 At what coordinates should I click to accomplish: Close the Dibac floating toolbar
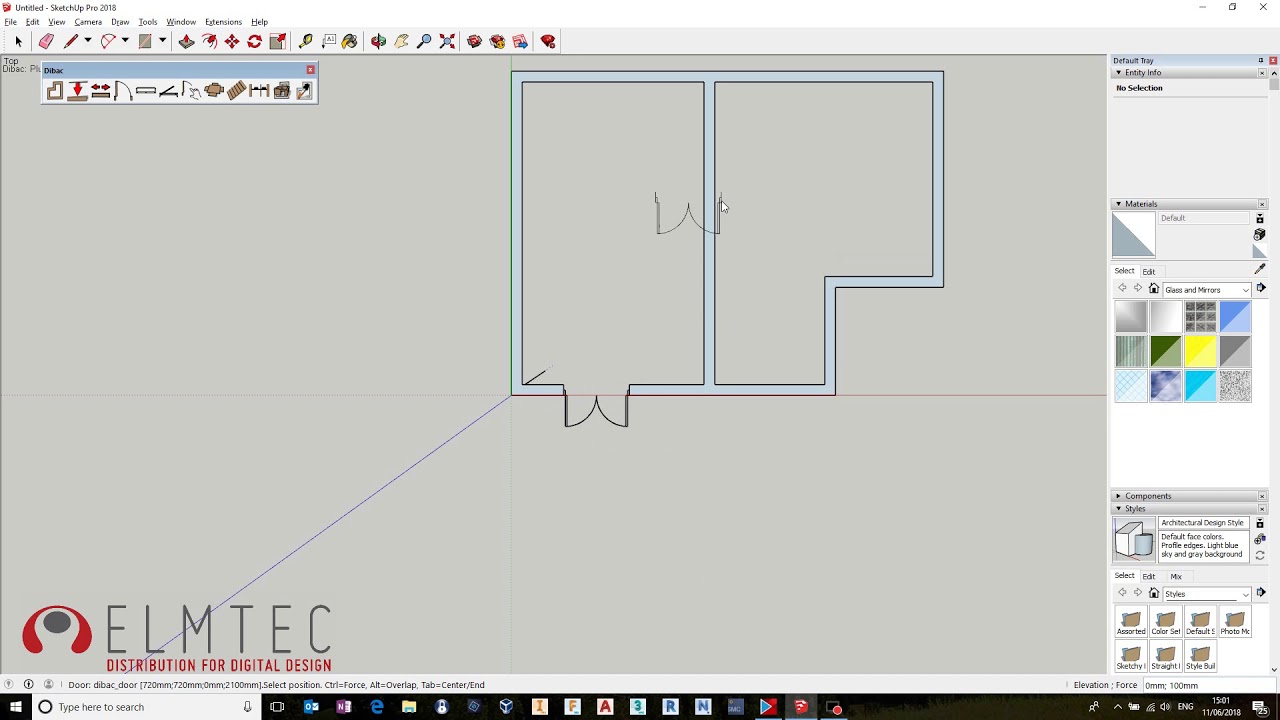coord(310,70)
